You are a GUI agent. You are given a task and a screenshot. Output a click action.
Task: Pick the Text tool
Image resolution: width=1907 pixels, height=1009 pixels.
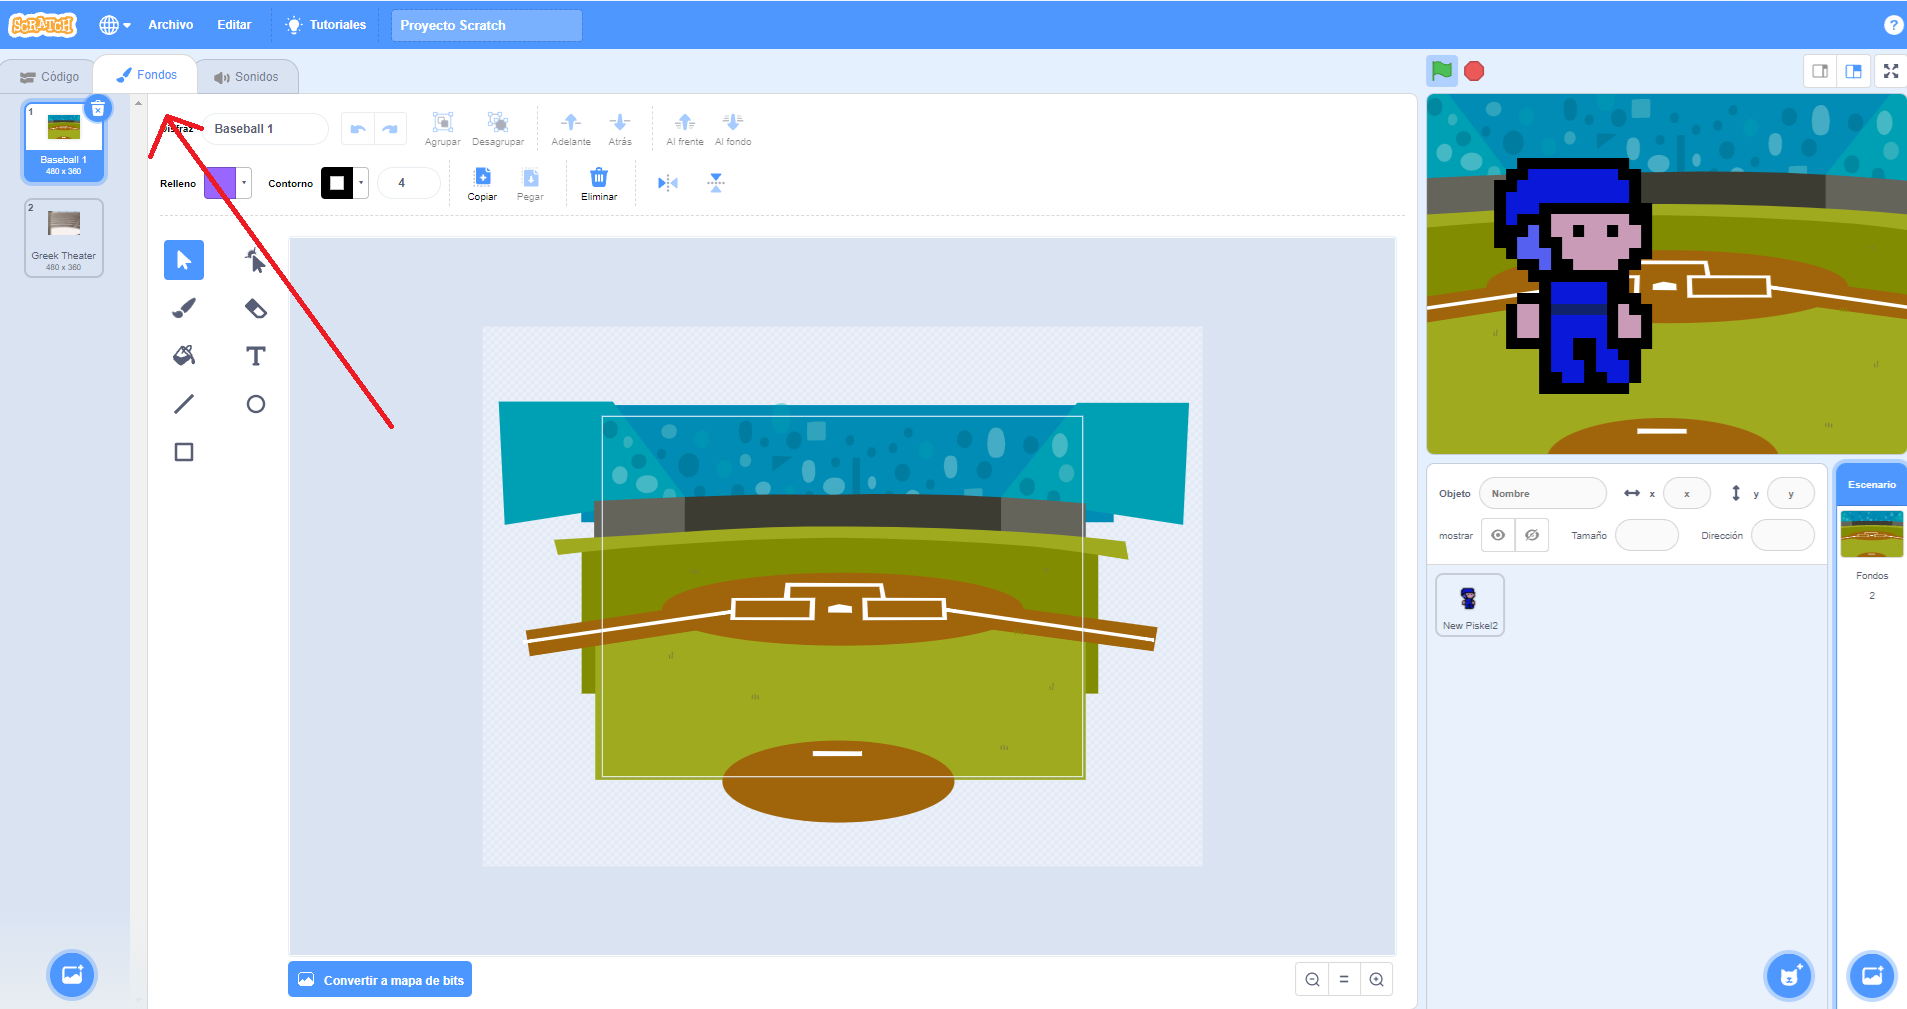256,356
